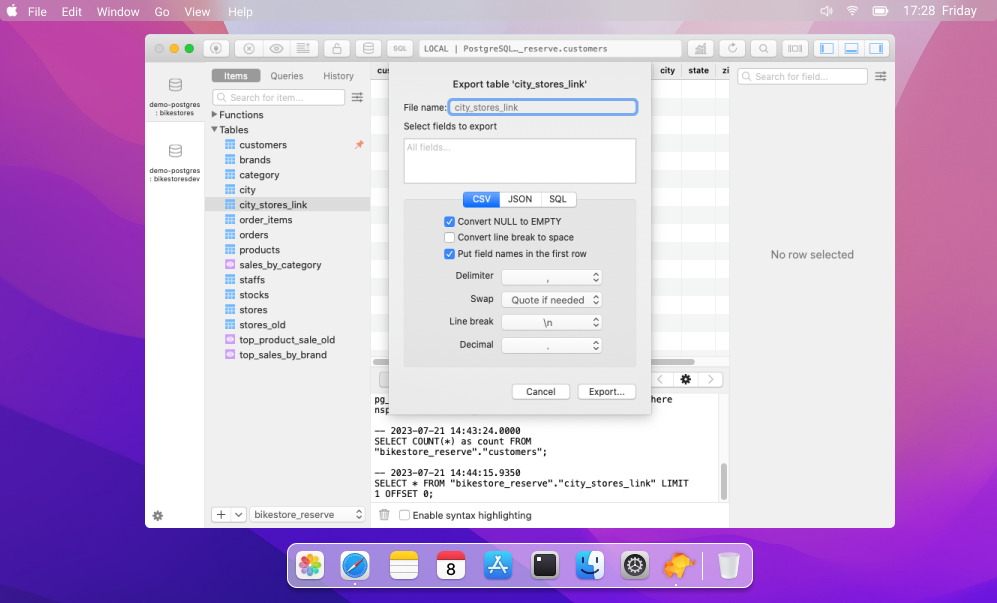The height and width of the screenshot is (603, 997).
Task: Open the Window menu
Action: click(118, 11)
